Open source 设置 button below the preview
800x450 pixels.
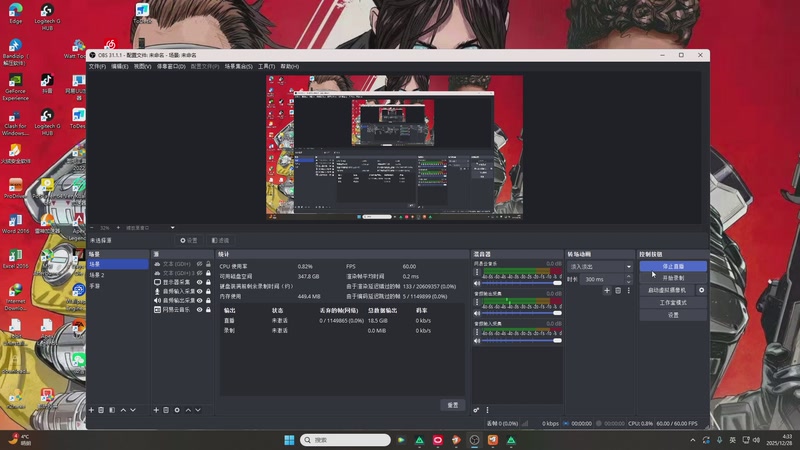[188, 240]
